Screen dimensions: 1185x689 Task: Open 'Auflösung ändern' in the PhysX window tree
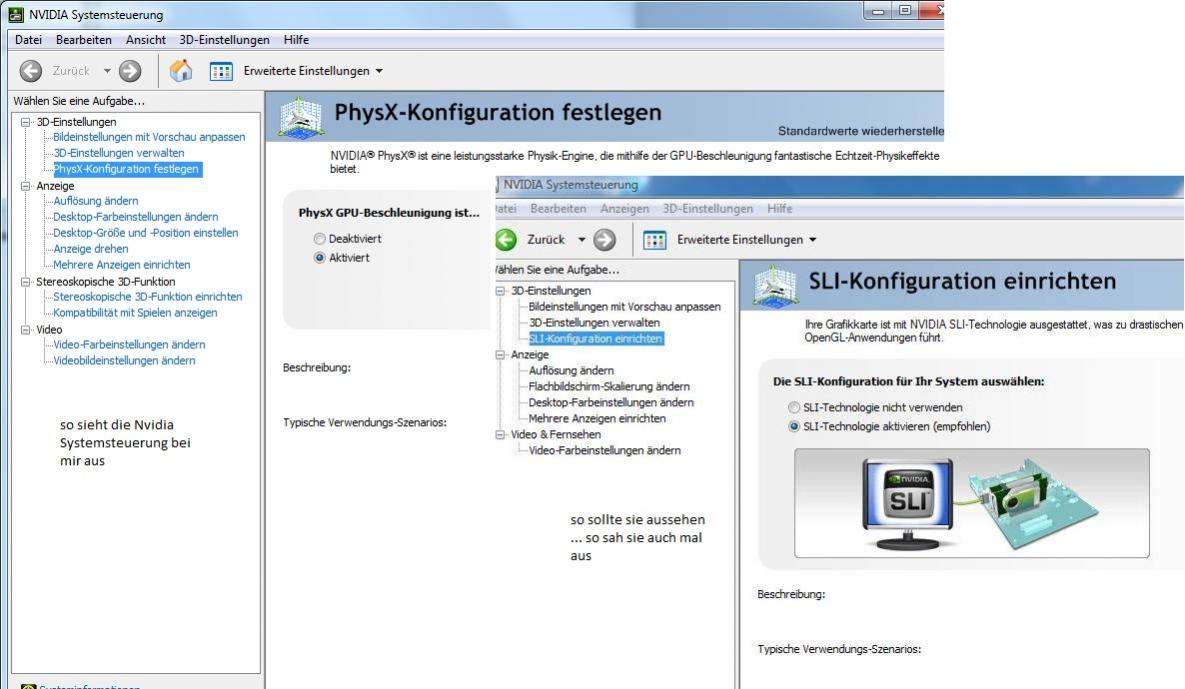click(96, 201)
